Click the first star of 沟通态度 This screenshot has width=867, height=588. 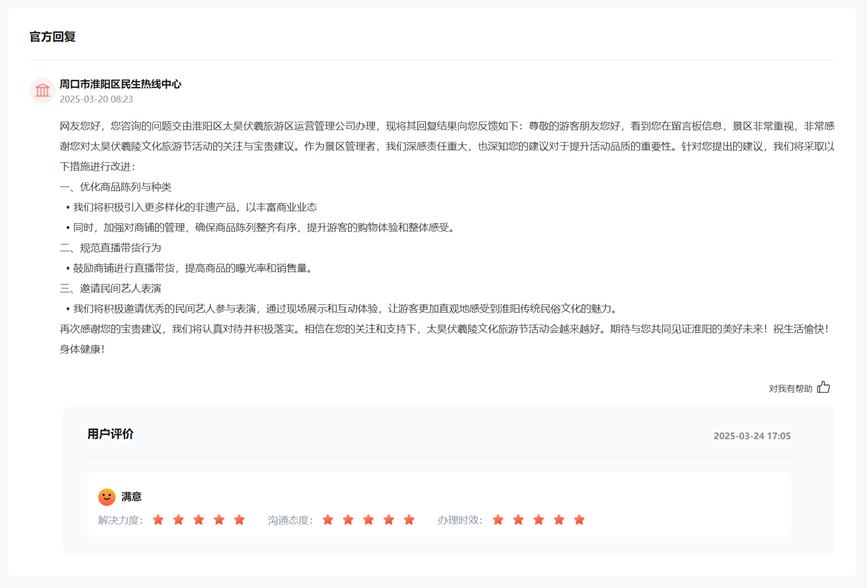328,520
